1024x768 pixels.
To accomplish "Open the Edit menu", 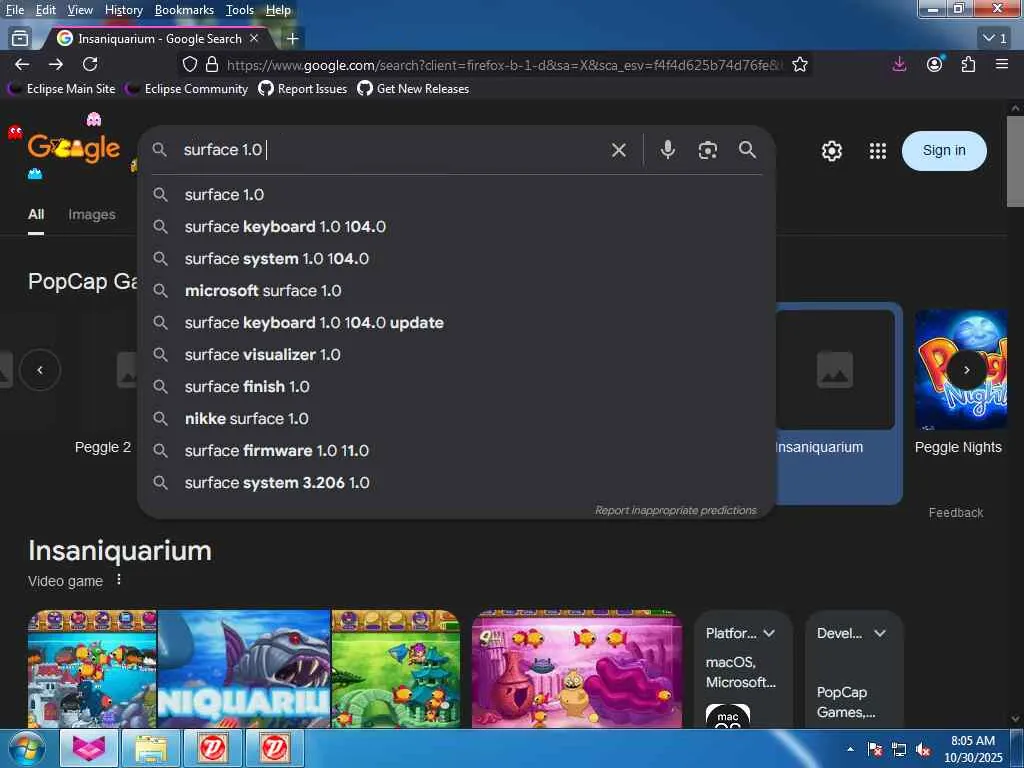I will [45, 10].
